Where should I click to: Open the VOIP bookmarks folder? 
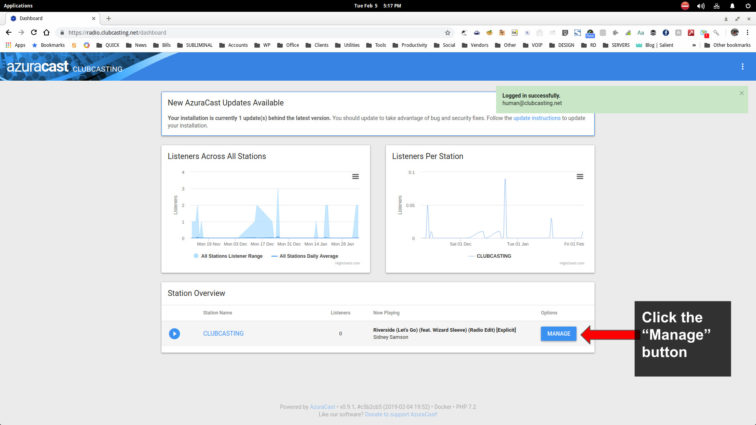click(x=533, y=45)
